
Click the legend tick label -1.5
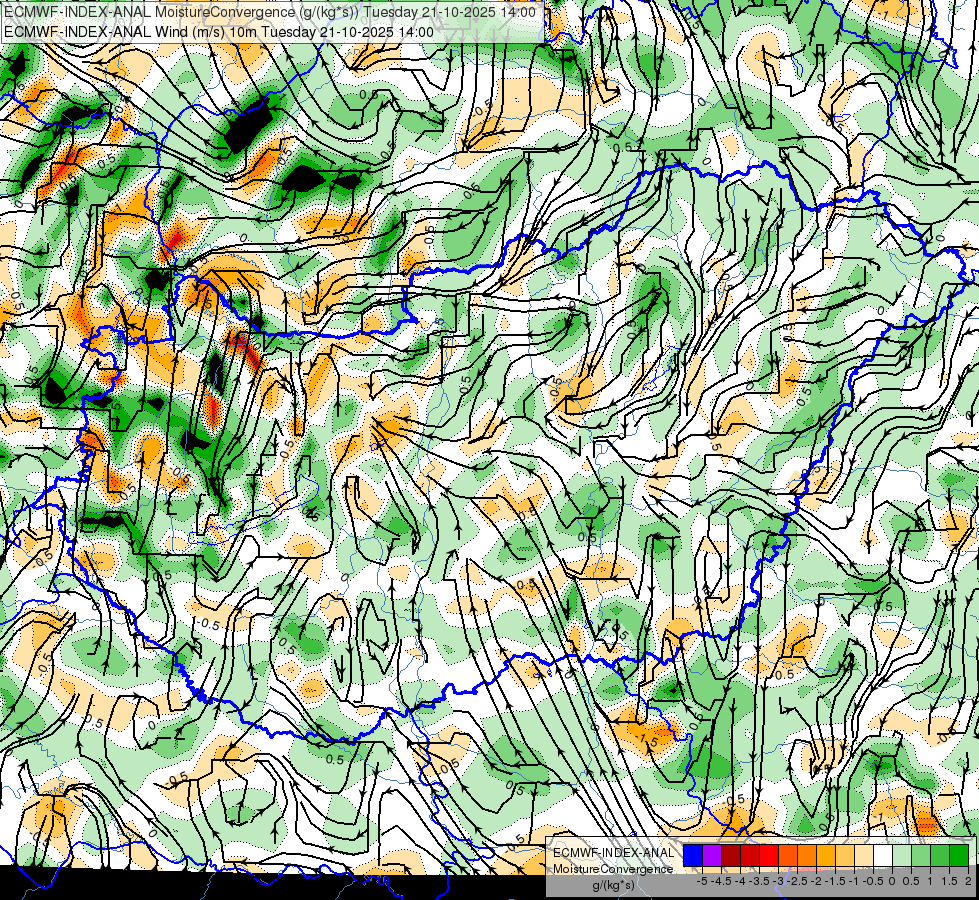[835, 881]
